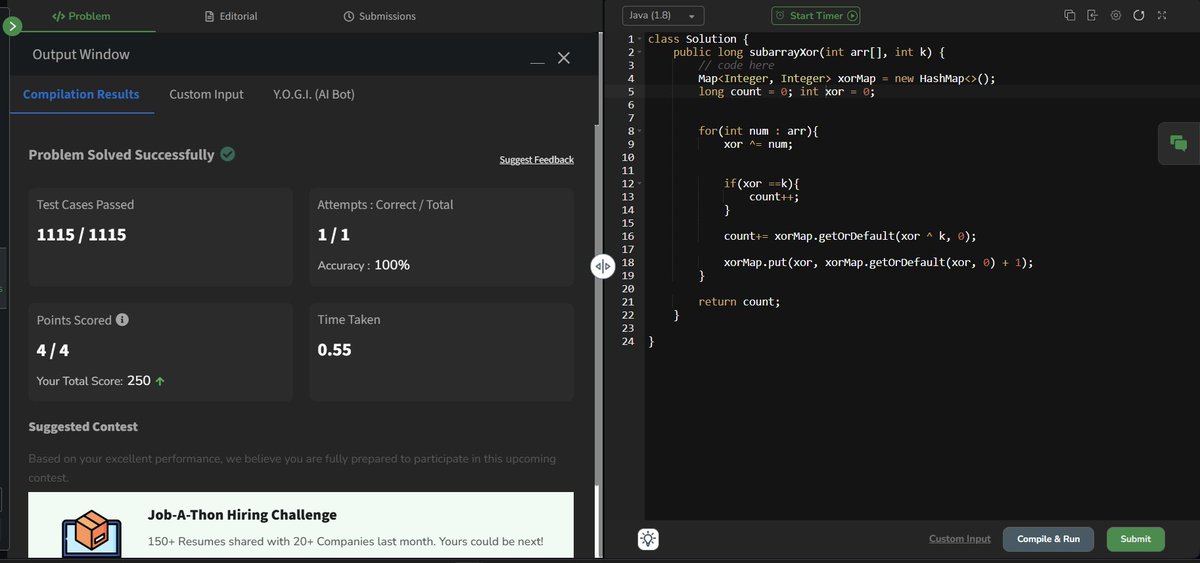1200x563 pixels.
Task: Click the 'Suggested Contest' heading
Action: pos(83,427)
